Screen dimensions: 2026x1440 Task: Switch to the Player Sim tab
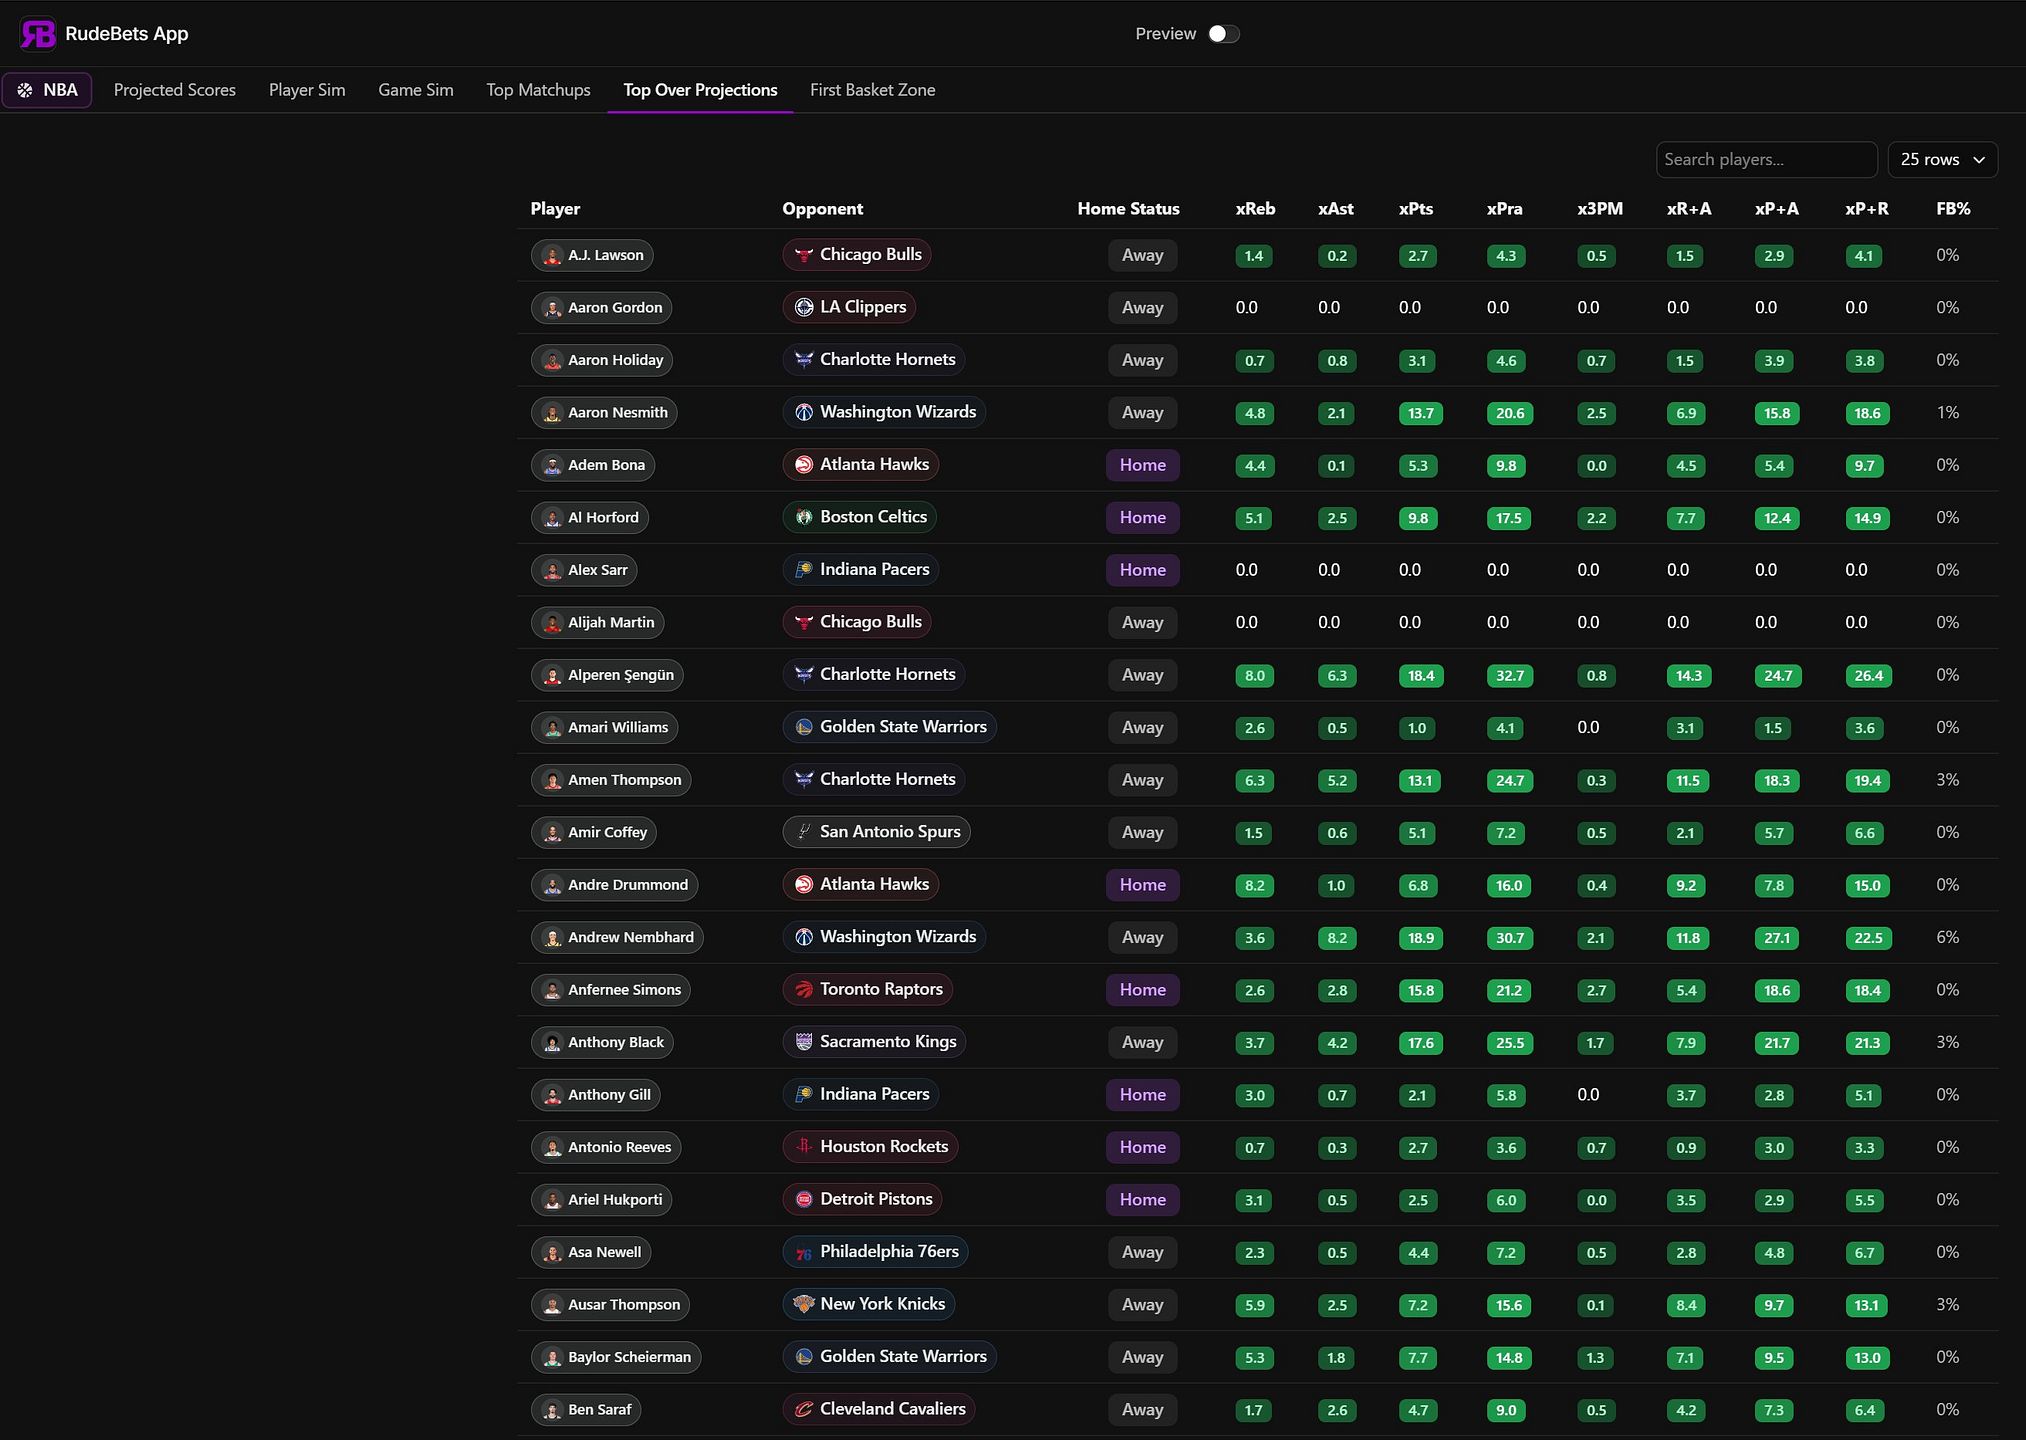pyautogui.click(x=307, y=90)
